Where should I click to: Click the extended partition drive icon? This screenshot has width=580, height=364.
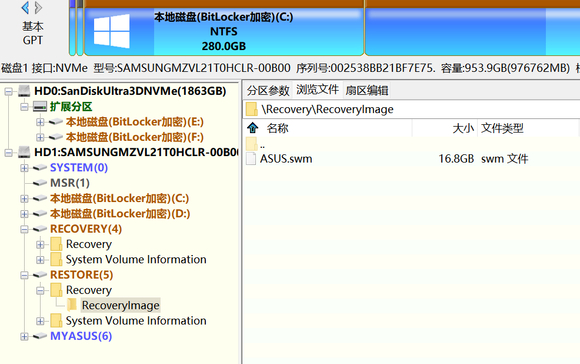click(40, 107)
